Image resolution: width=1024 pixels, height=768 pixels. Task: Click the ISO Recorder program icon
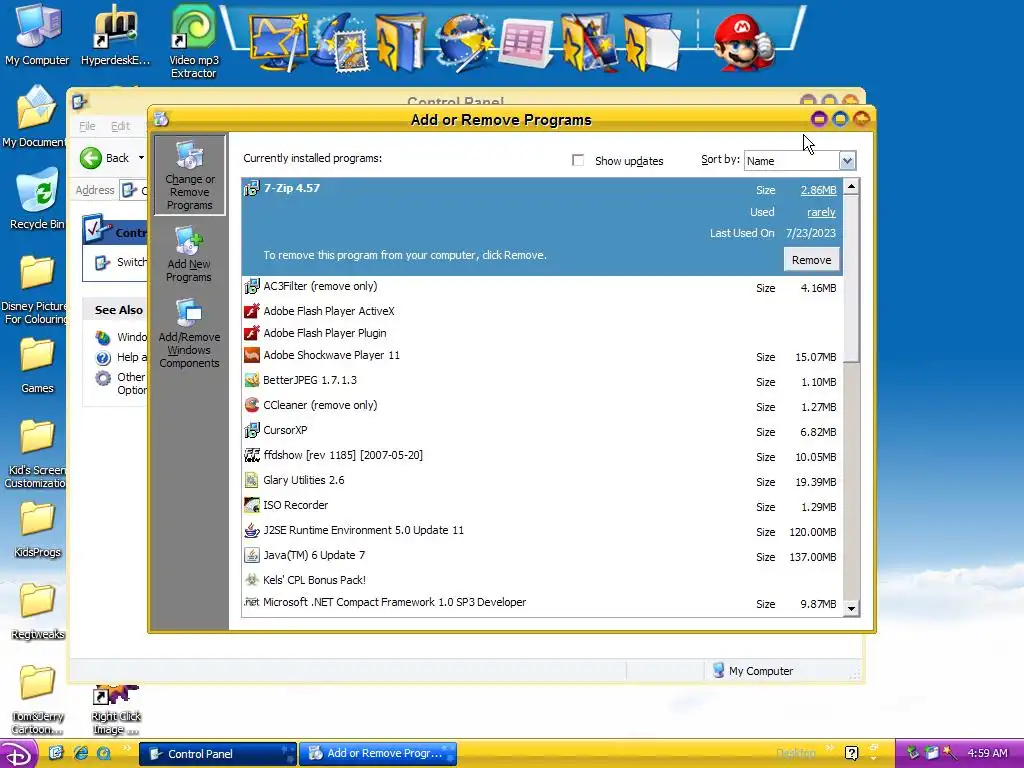pos(251,505)
